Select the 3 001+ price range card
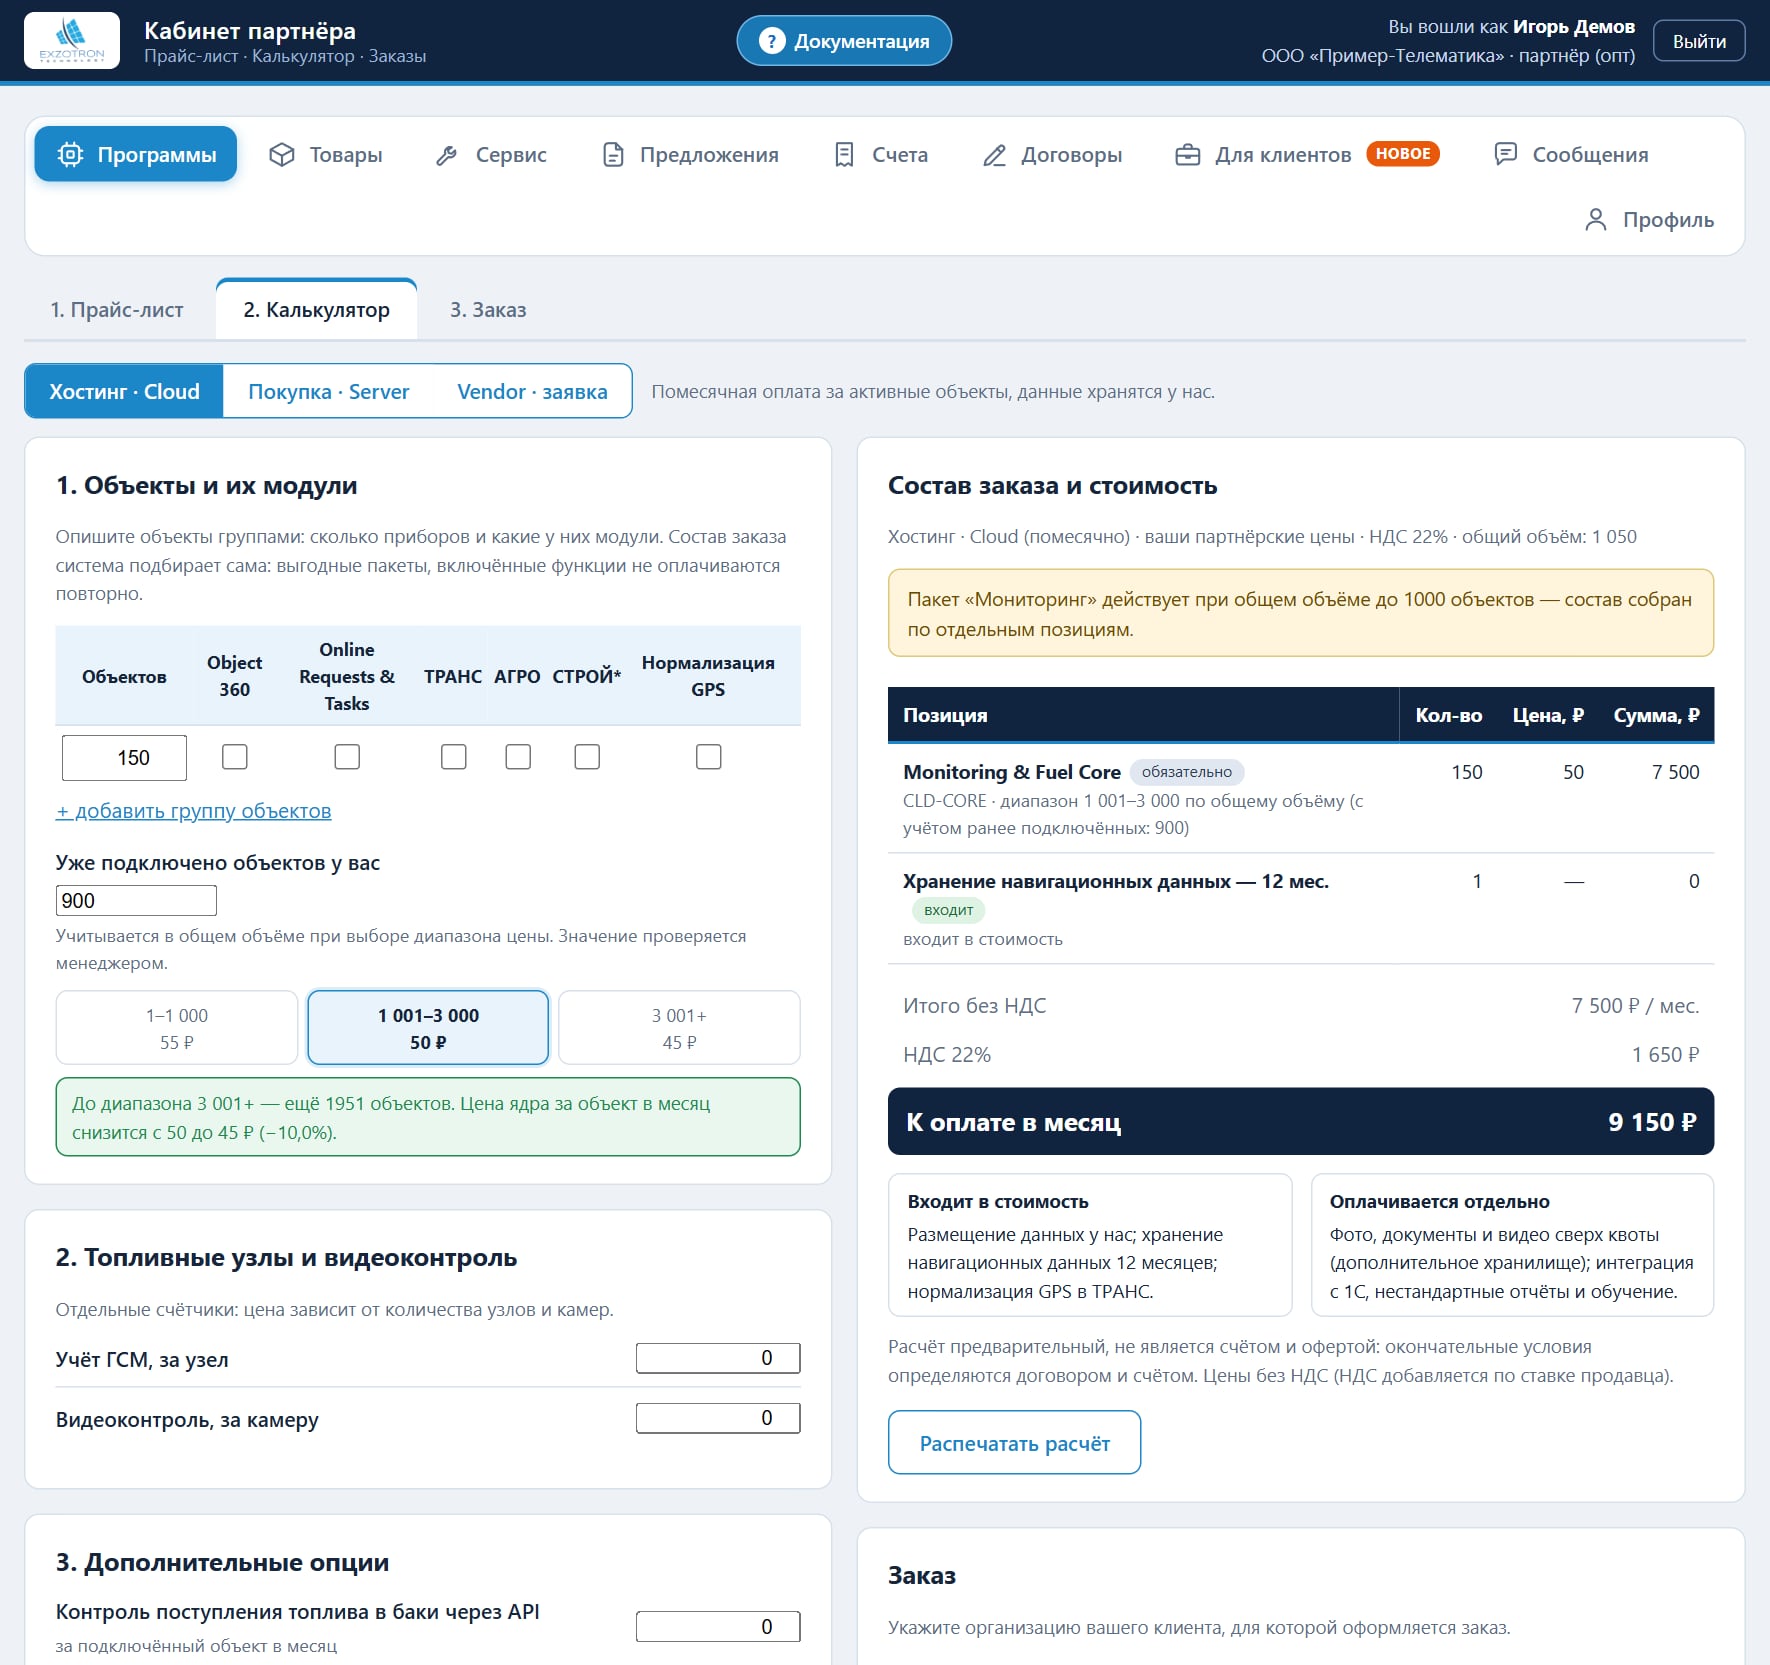The height and width of the screenshot is (1665, 1770). [679, 1028]
